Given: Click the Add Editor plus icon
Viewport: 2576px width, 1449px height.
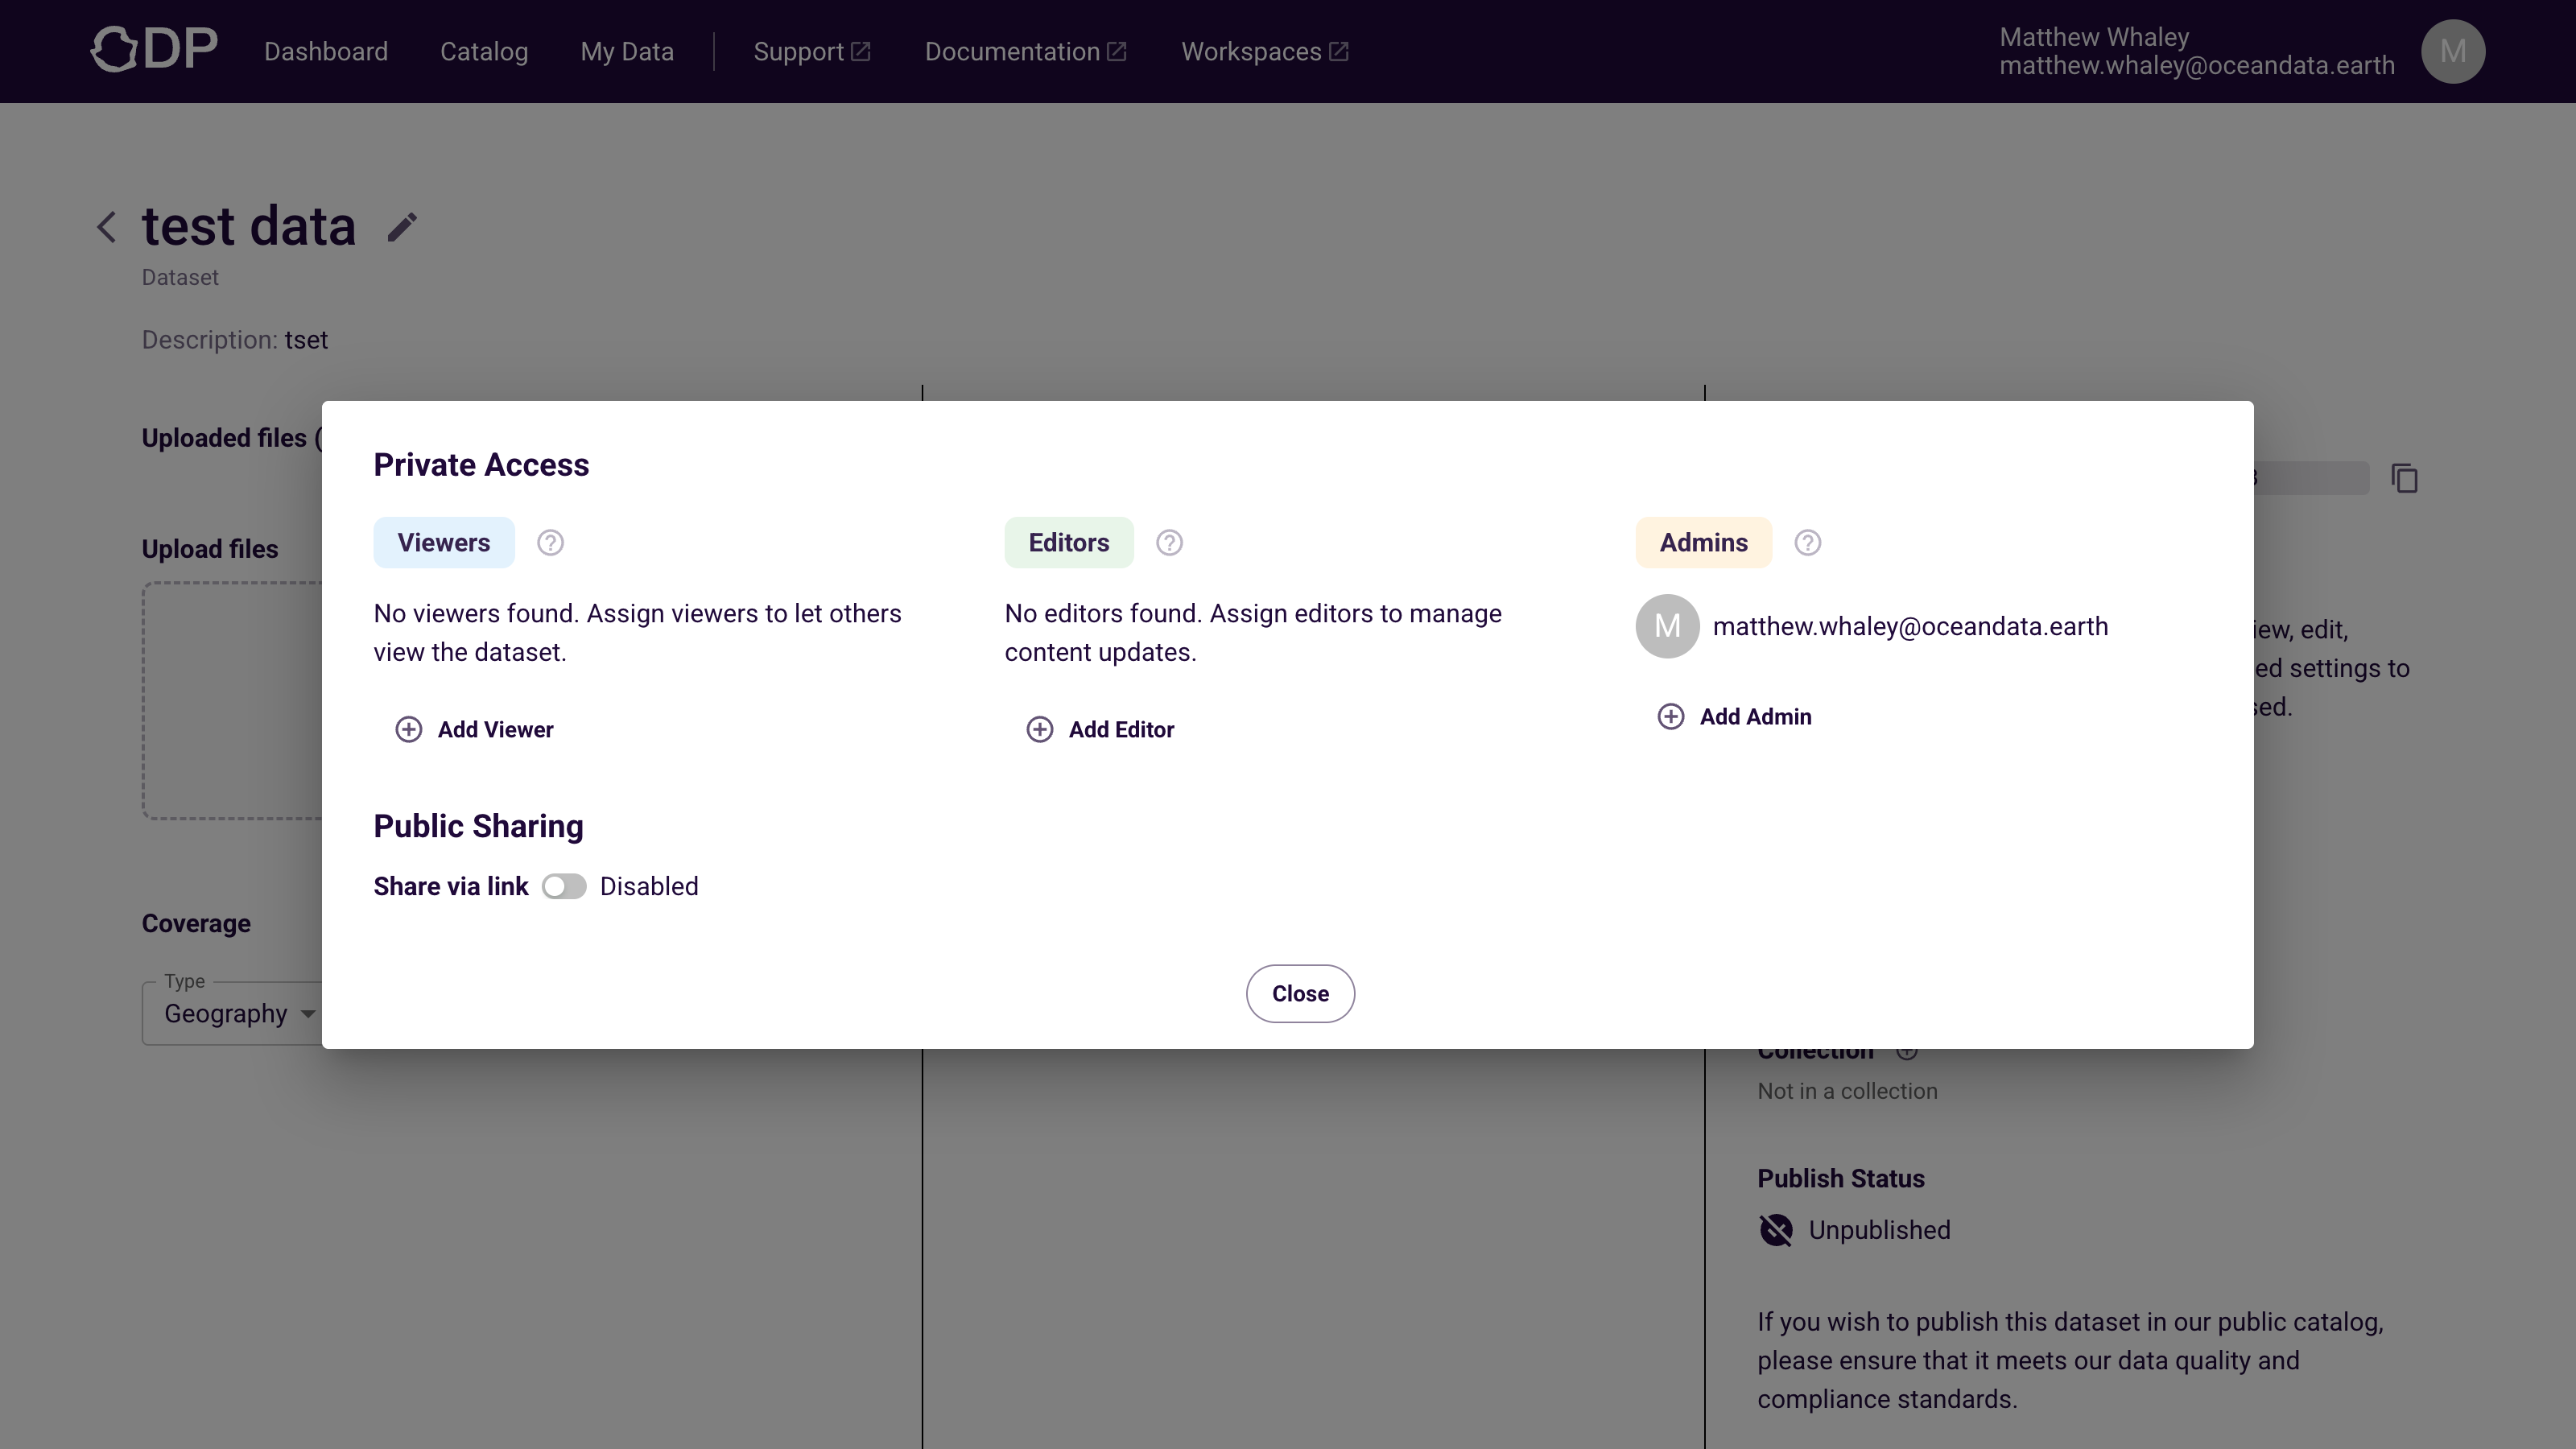Looking at the screenshot, I should [1040, 729].
